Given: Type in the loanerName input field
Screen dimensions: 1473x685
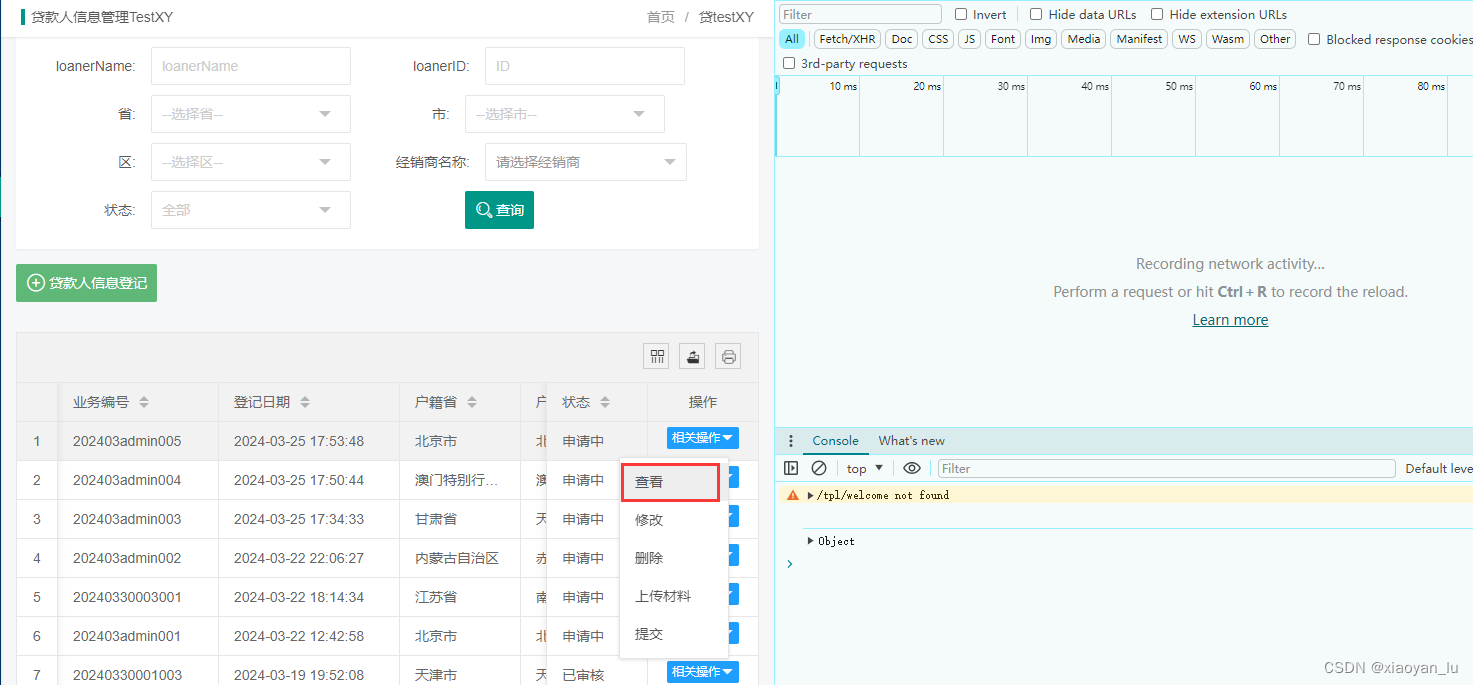Looking at the screenshot, I should 250,66.
